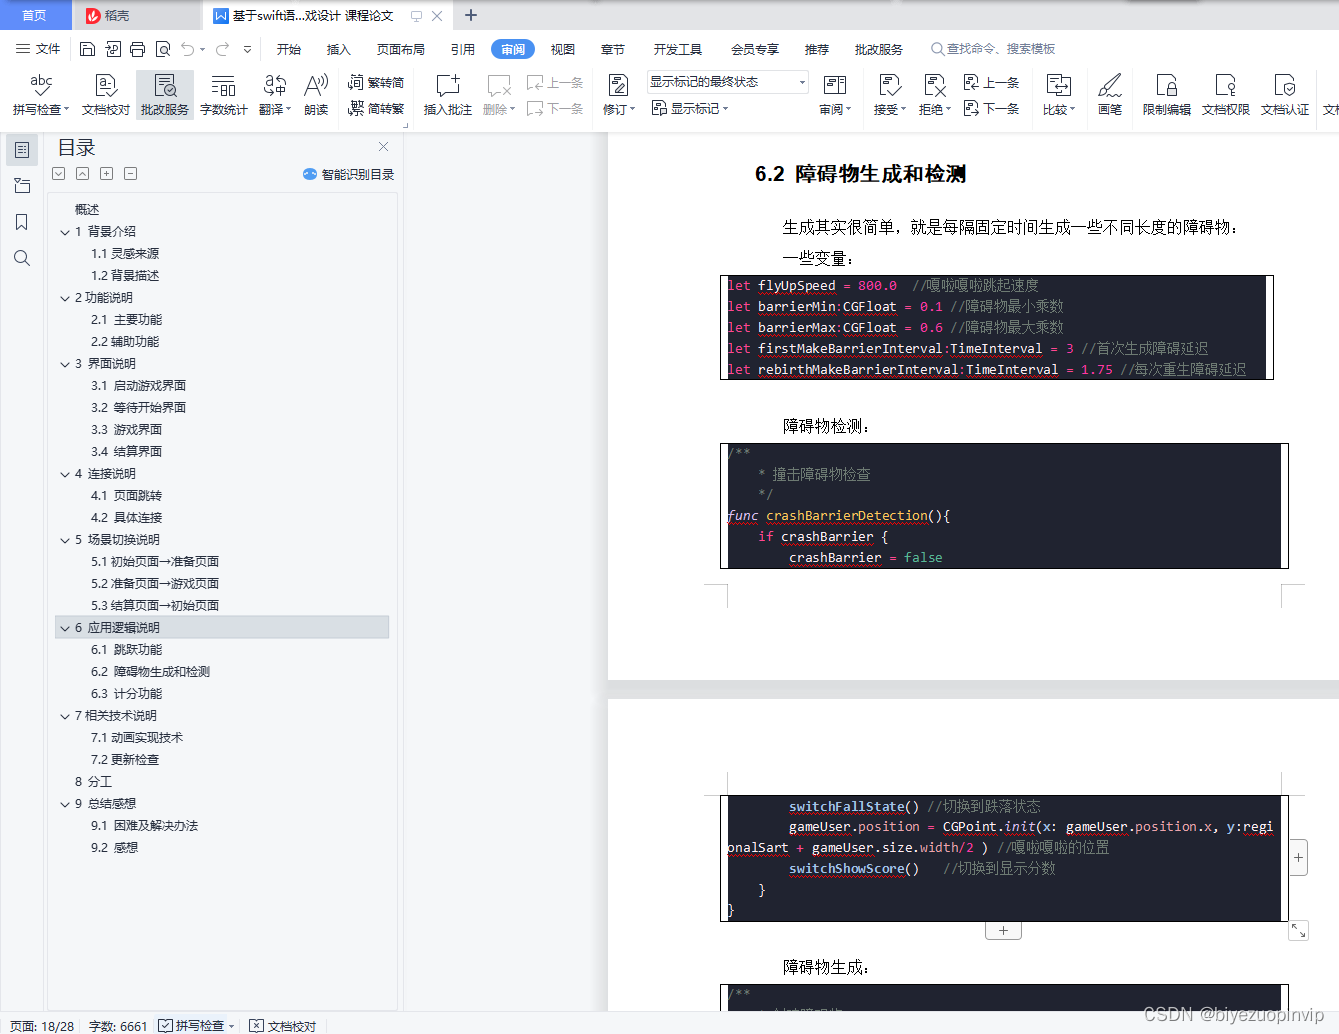The height and width of the screenshot is (1034, 1339).
Task: Open restrict editing (限制编辑)
Action: (1167, 95)
